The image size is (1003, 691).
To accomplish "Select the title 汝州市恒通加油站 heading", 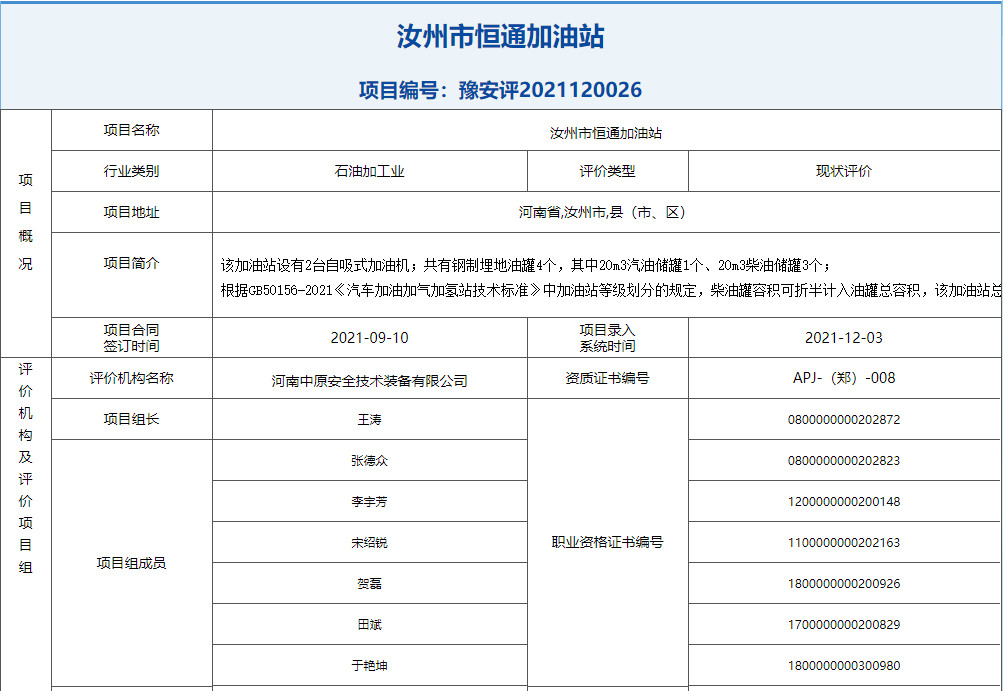I will [x=500, y=36].
